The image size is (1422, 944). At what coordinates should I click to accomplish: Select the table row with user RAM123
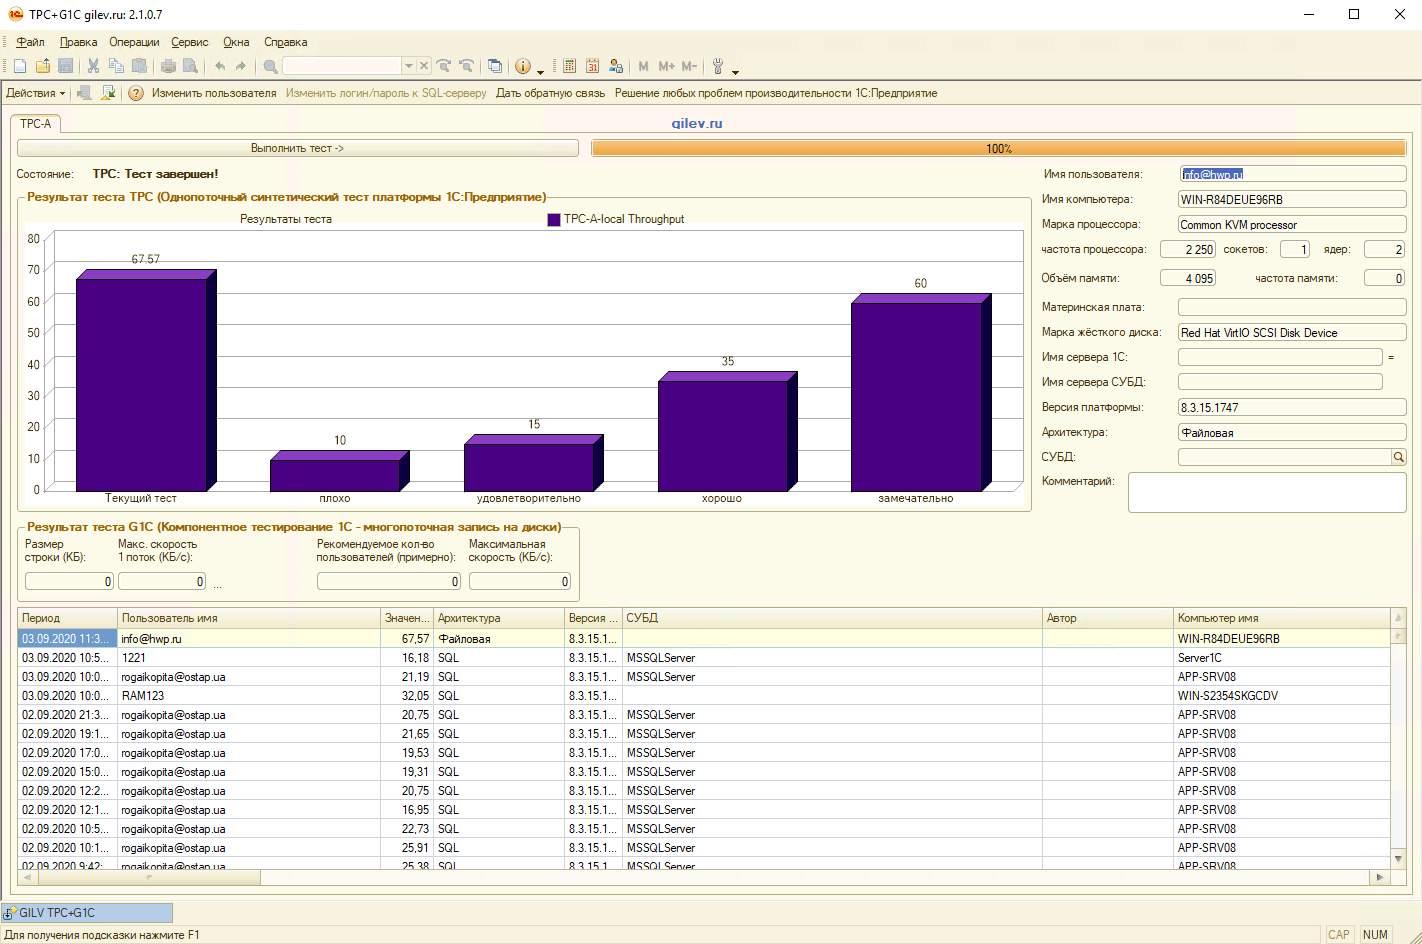(x=143, y=696)
